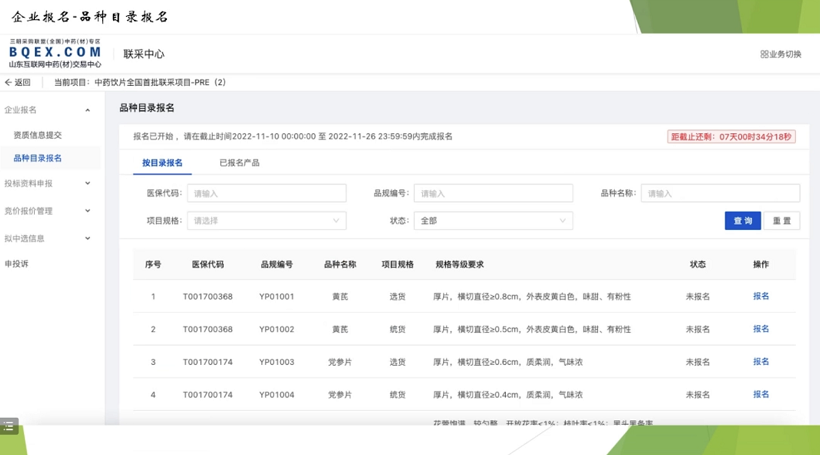
Task: Open 资质信息提交 in the sidebar
Action: tap(38, 135)
